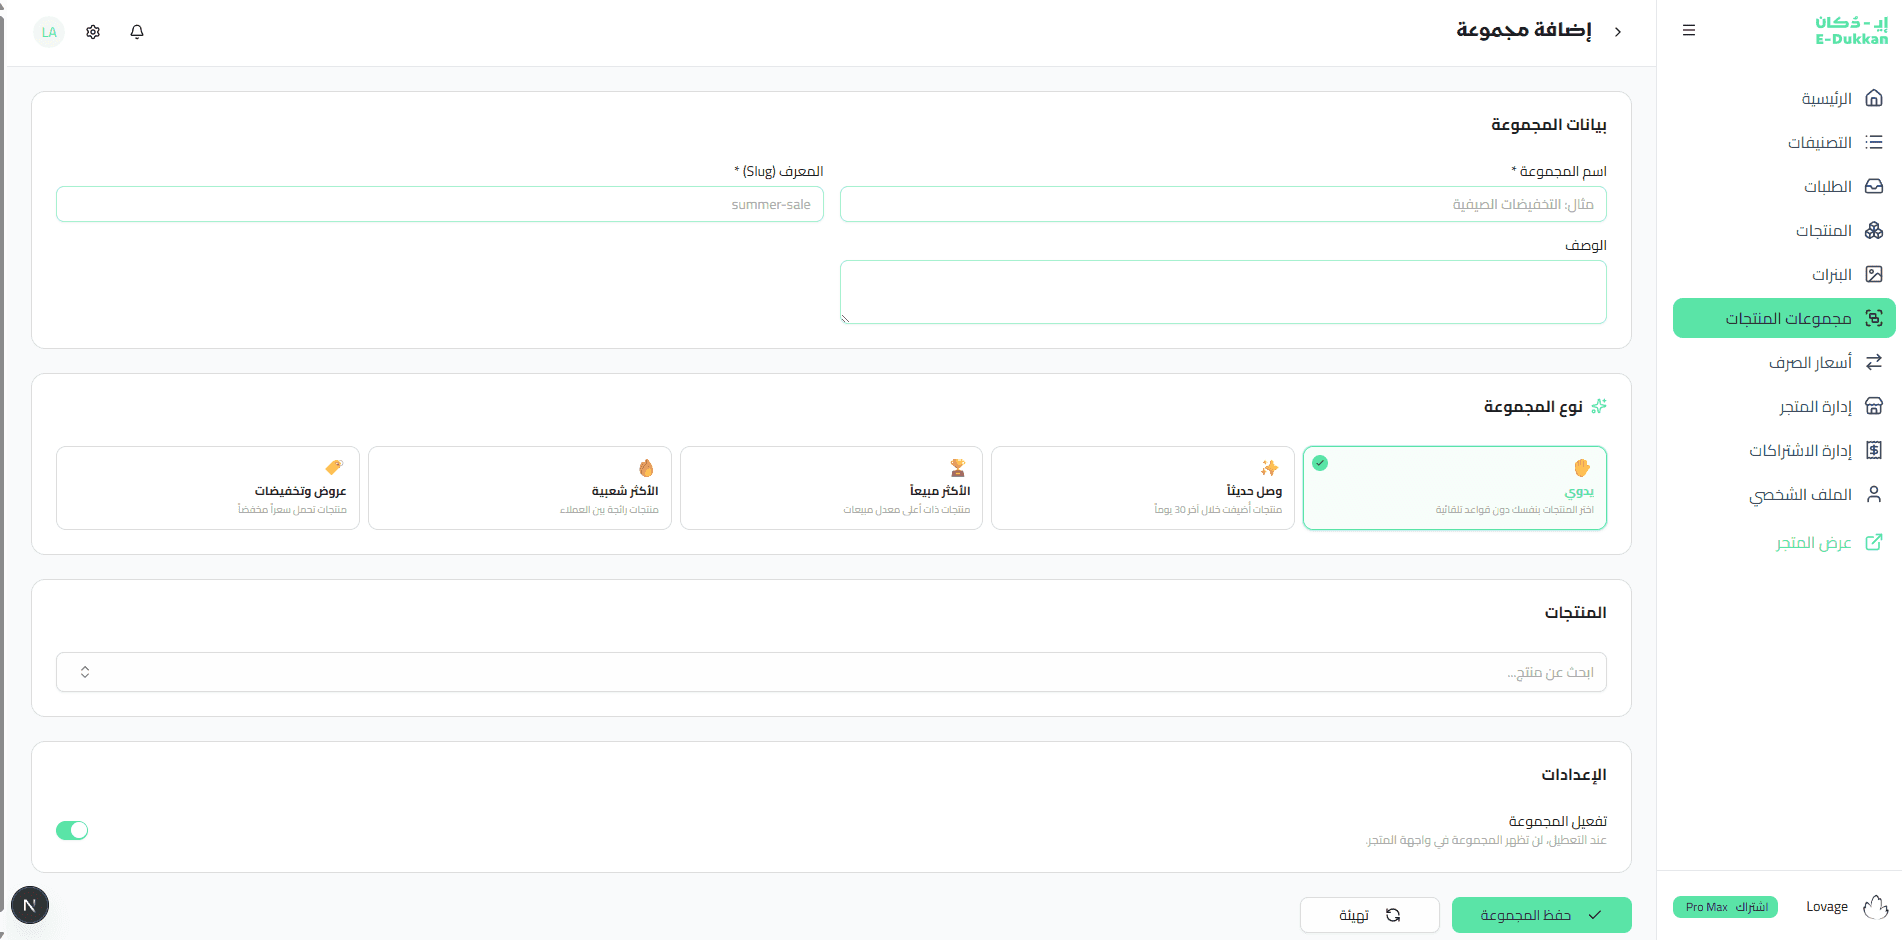1902x940 pixels.
Task: Click the exchange arrows icon next to أسعار الصرف
Action: pyautogui.click(x=1874, y=362)
